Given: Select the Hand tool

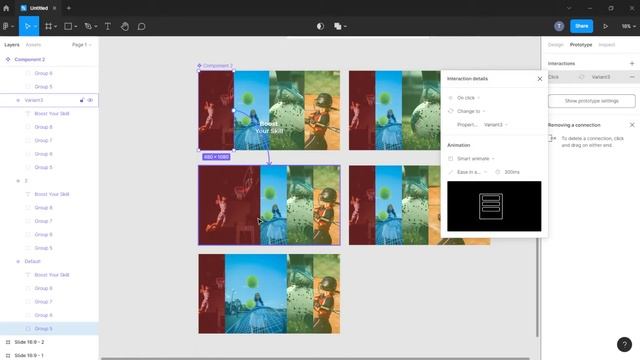Looking at the screenshot, I should tap(124, 26).
